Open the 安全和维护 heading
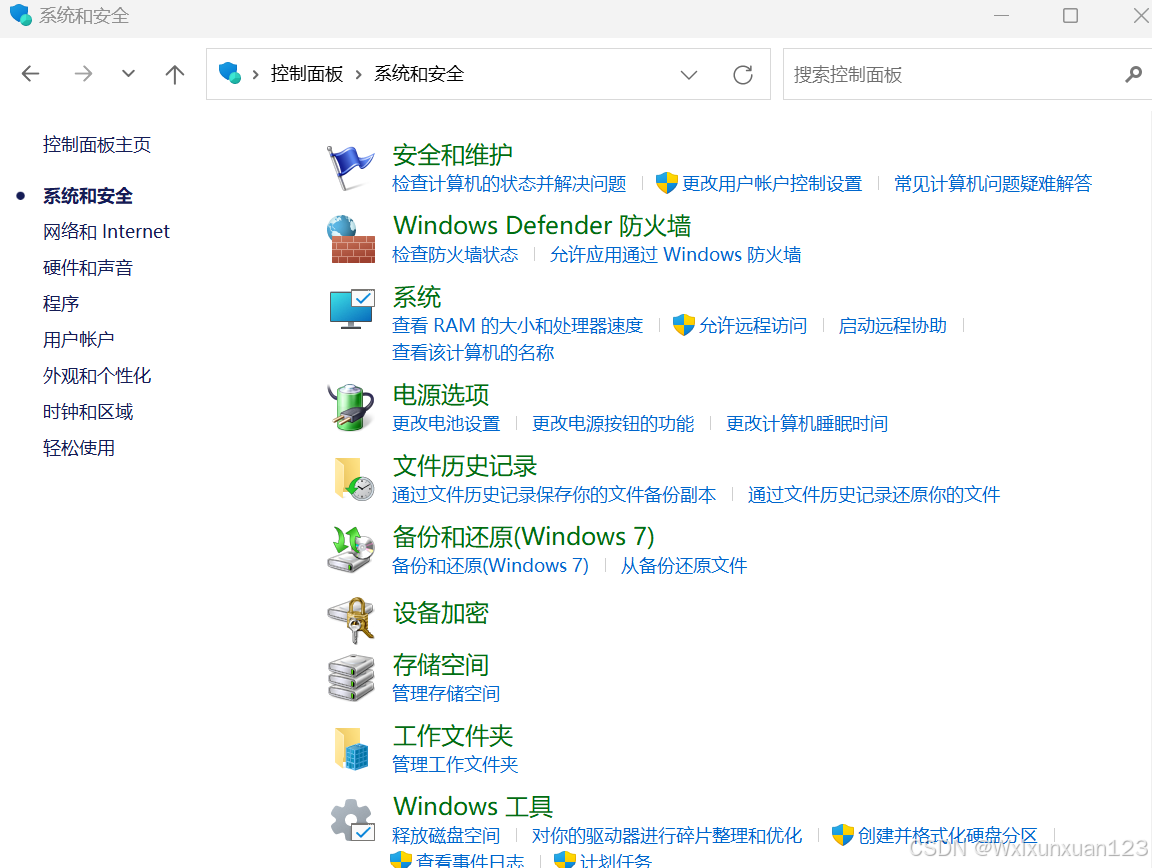This screenshot has height=868, width=1152. tap(453, 155)
